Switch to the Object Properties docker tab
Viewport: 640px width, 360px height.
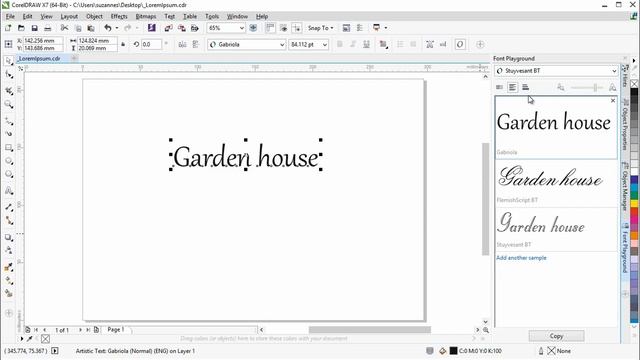point(625,125)
